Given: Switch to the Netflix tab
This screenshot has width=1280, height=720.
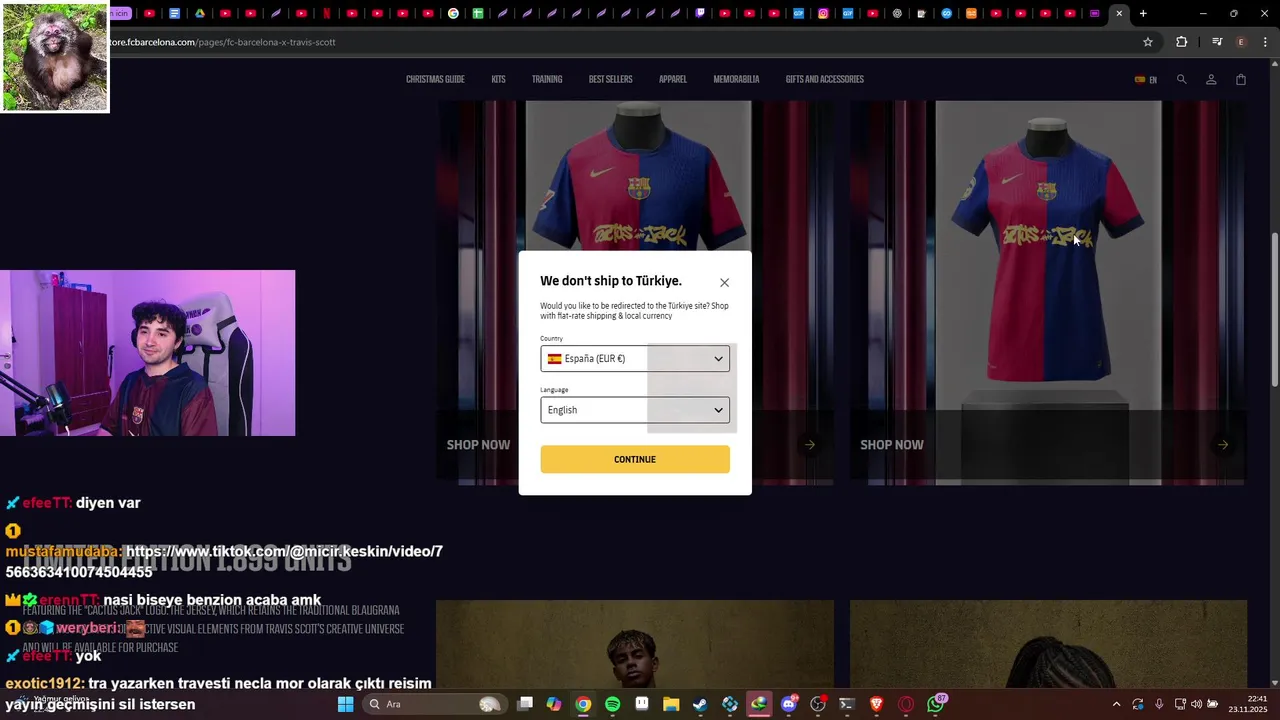Looking at the screenshot, I should [x=326, y=14].
